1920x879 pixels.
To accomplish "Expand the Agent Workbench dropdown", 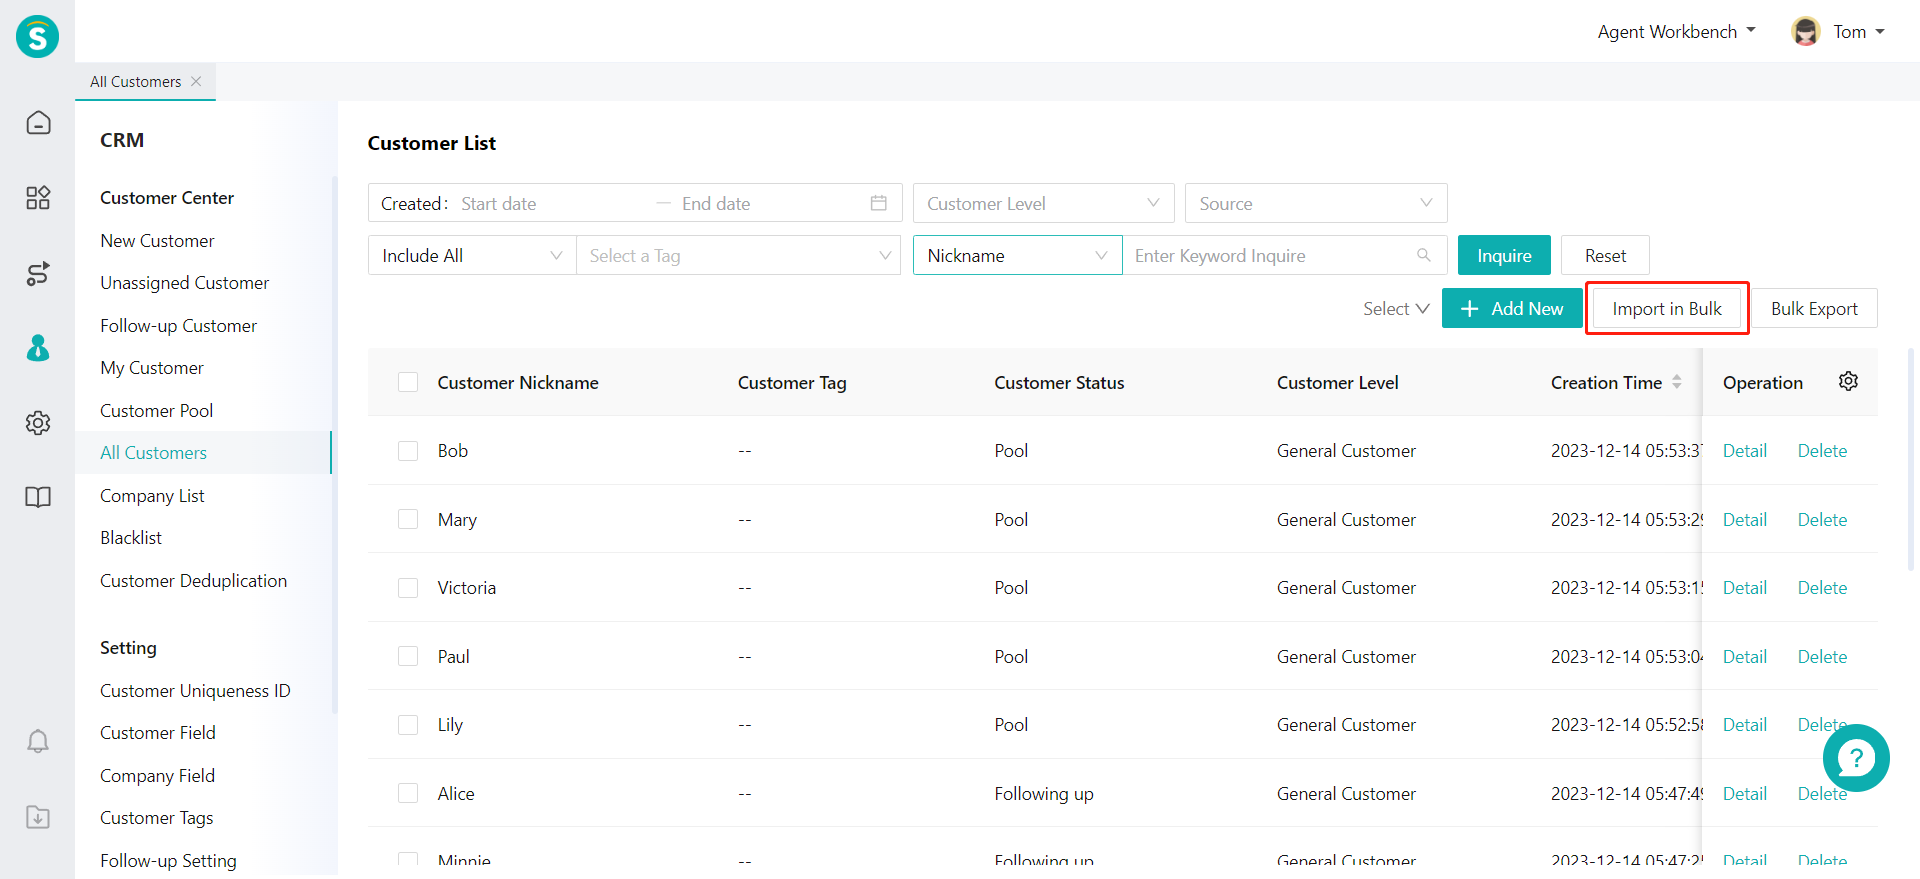I will [1676, 32].
